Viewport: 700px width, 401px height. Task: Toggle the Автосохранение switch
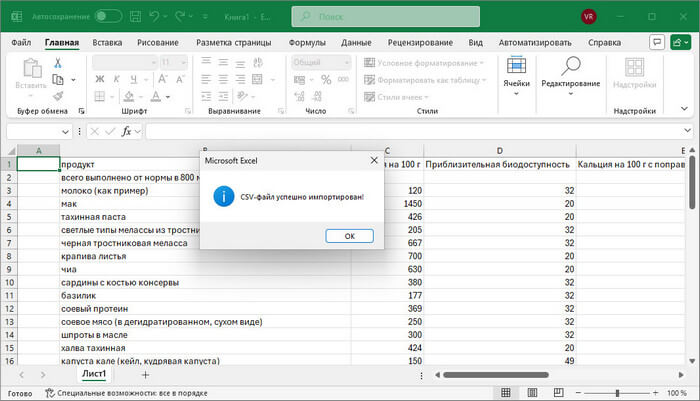pos(108,16)
